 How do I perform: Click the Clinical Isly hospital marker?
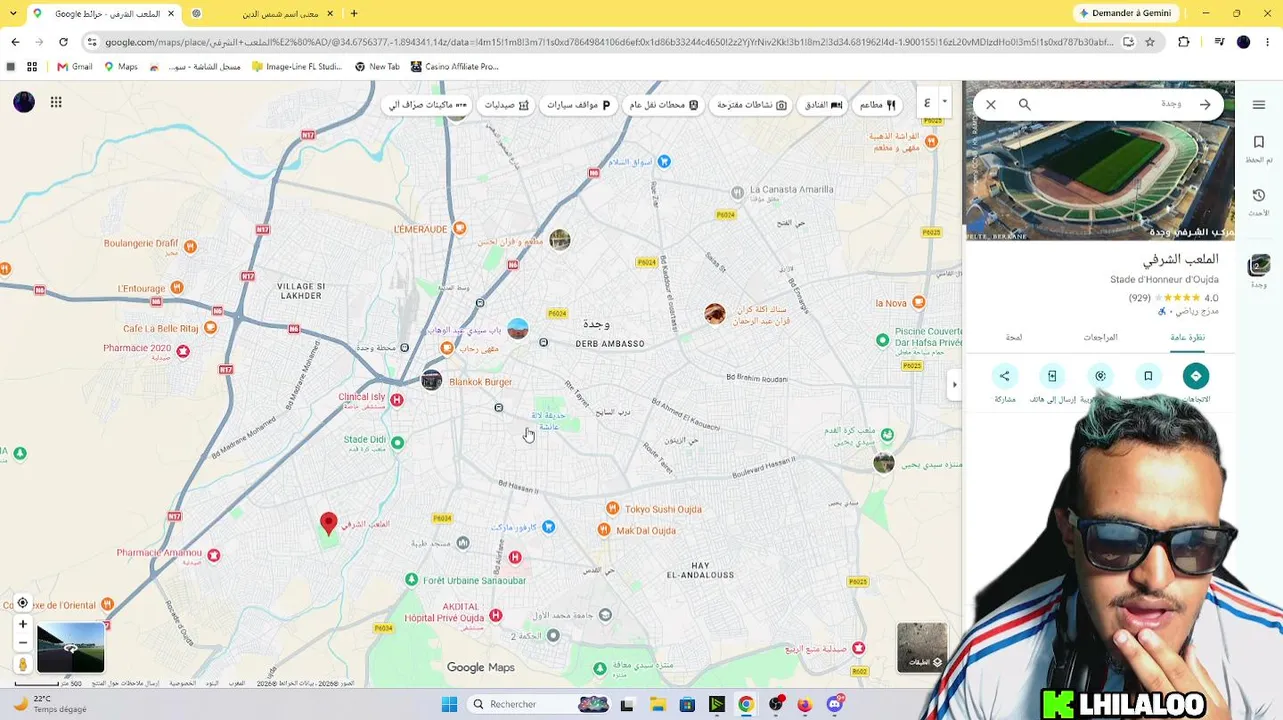tap(397, 400)
